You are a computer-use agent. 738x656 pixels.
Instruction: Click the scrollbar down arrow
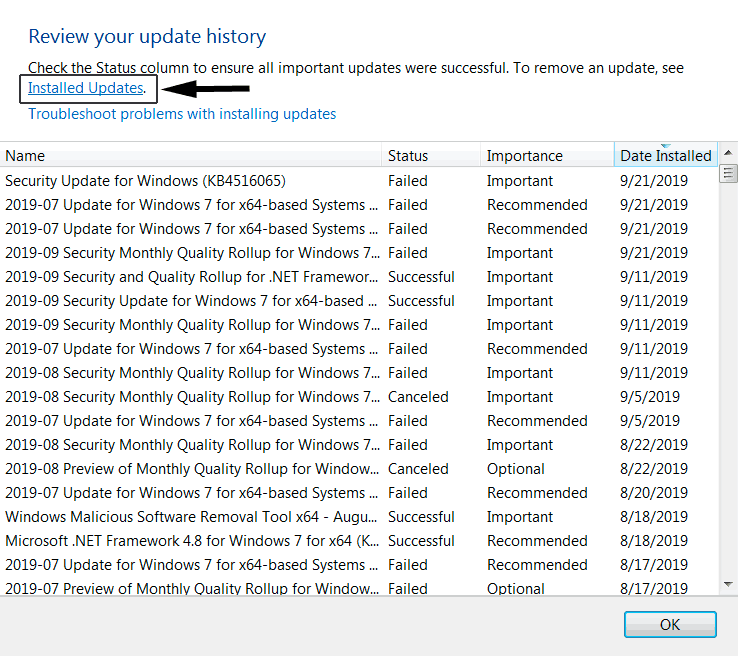728,584
